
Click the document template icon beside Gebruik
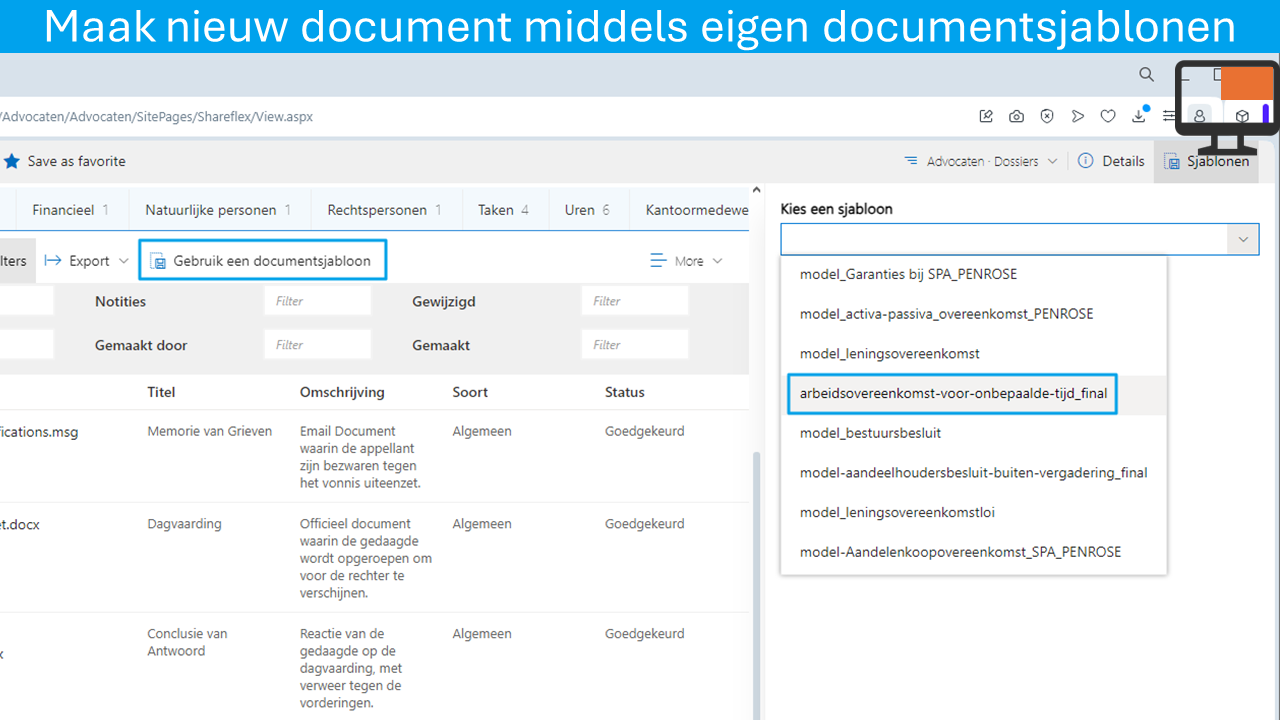pos(158,261)
